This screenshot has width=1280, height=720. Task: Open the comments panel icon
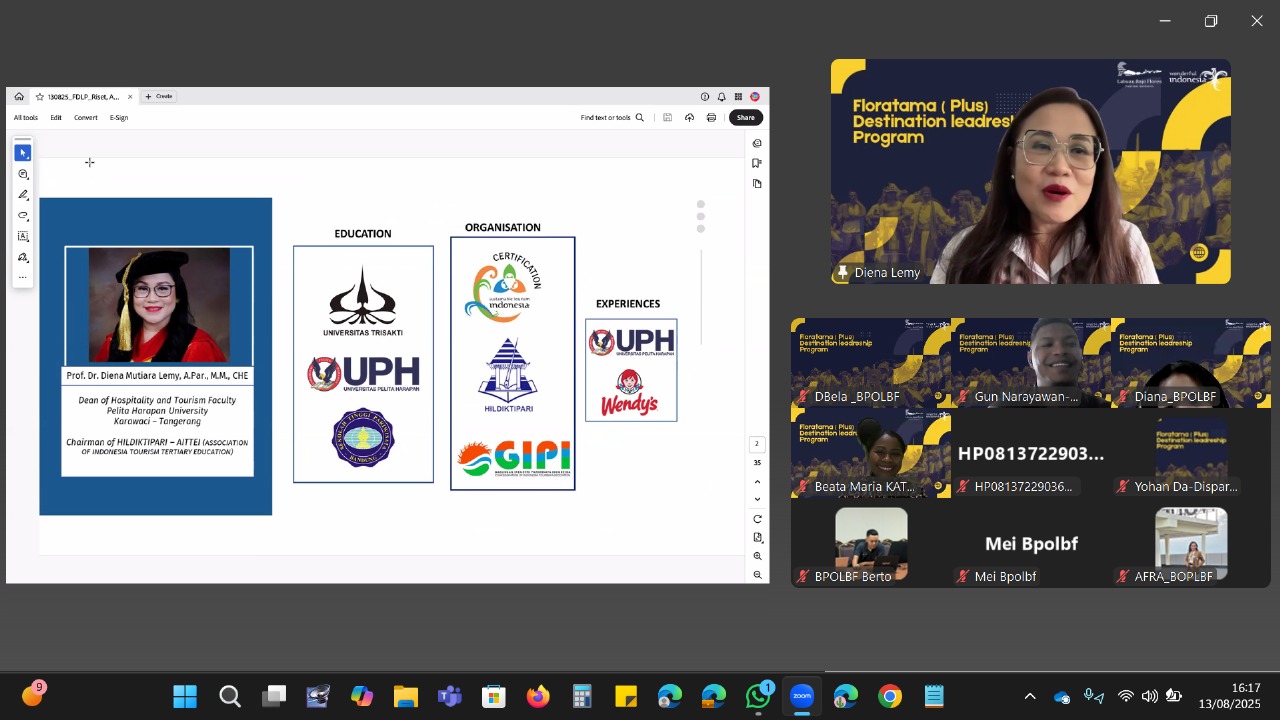point(758,144)
